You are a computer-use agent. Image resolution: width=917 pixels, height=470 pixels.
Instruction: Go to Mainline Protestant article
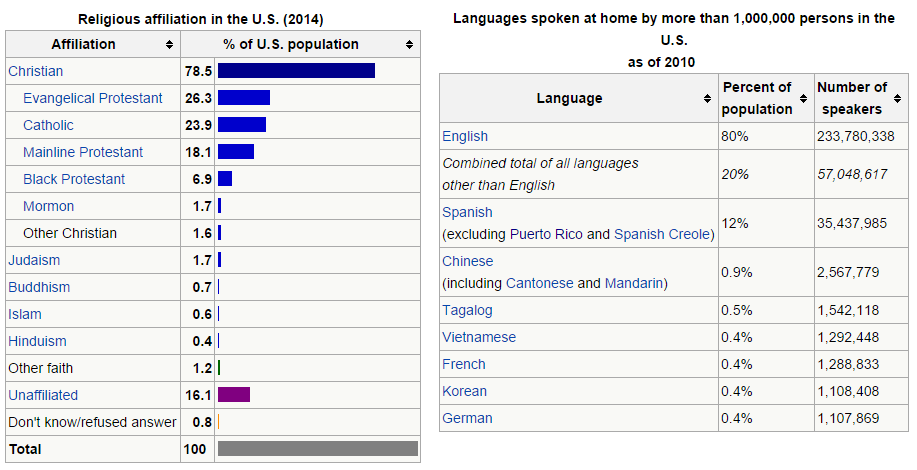tap(83, 152)
